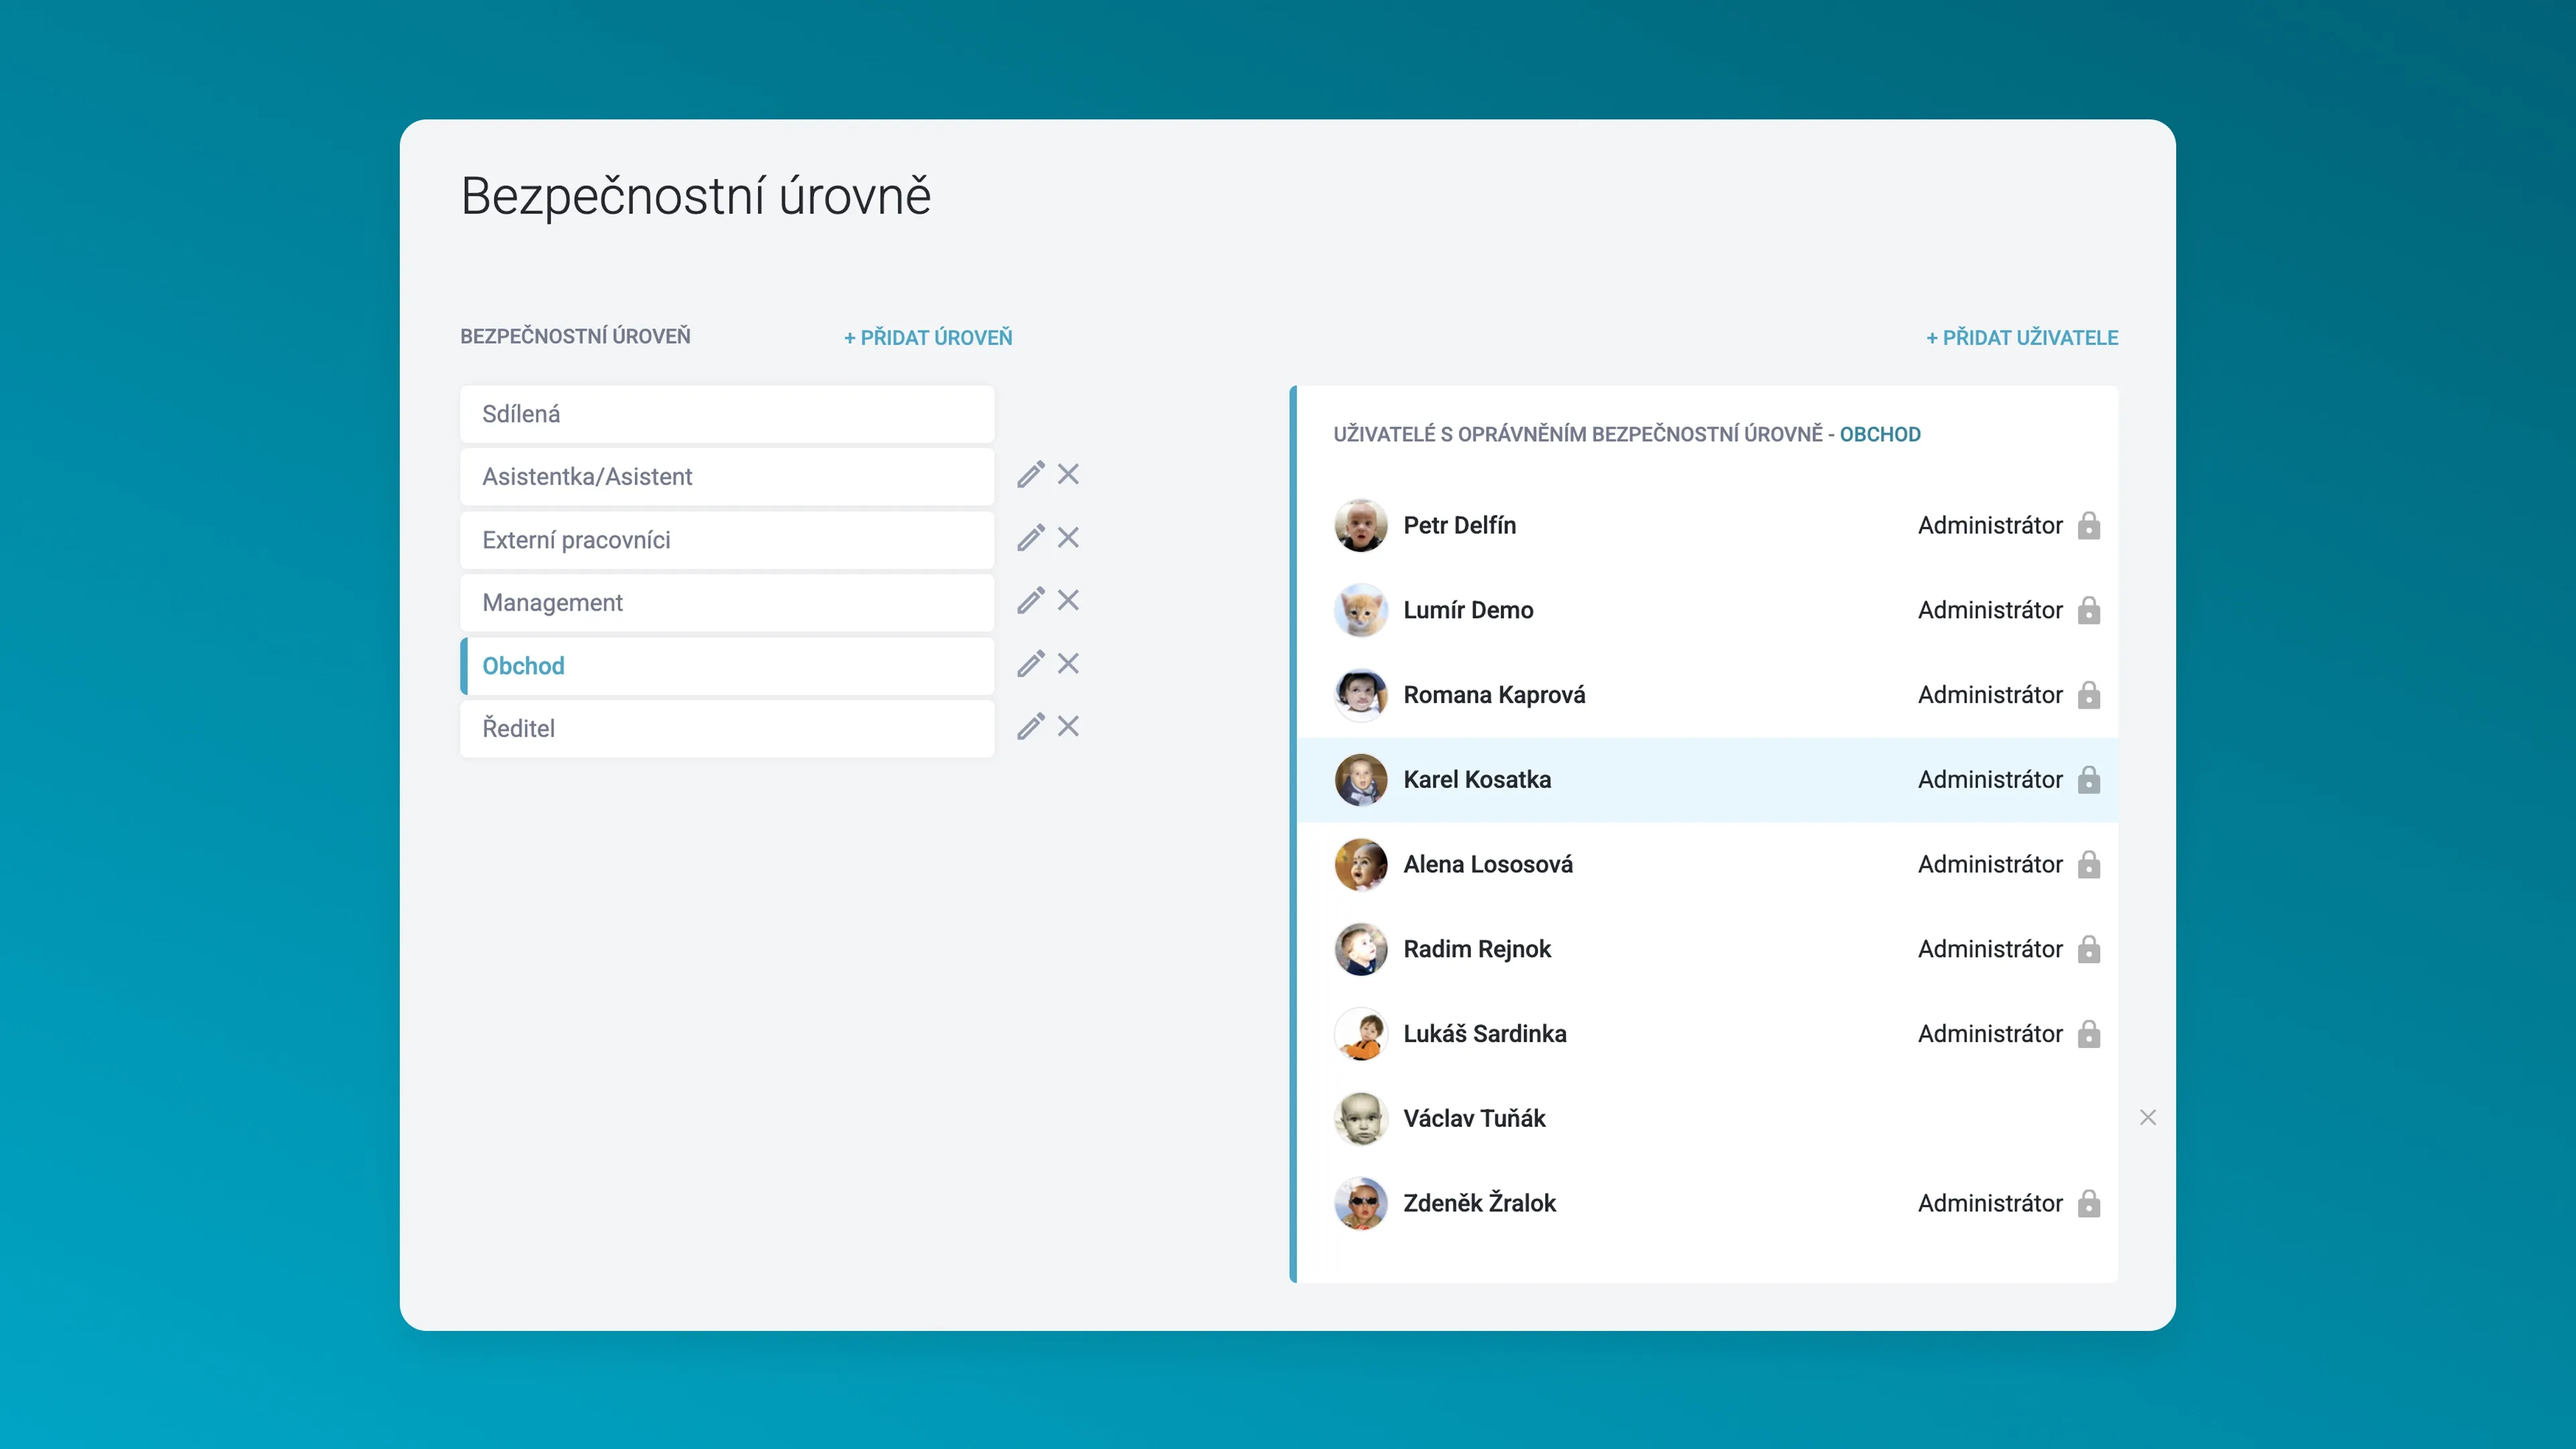Viewport: 2576px width, 1449px height.
Task: Edit the Asistentka/Asistent level with pencil icon
Action: click(1031, 475)
